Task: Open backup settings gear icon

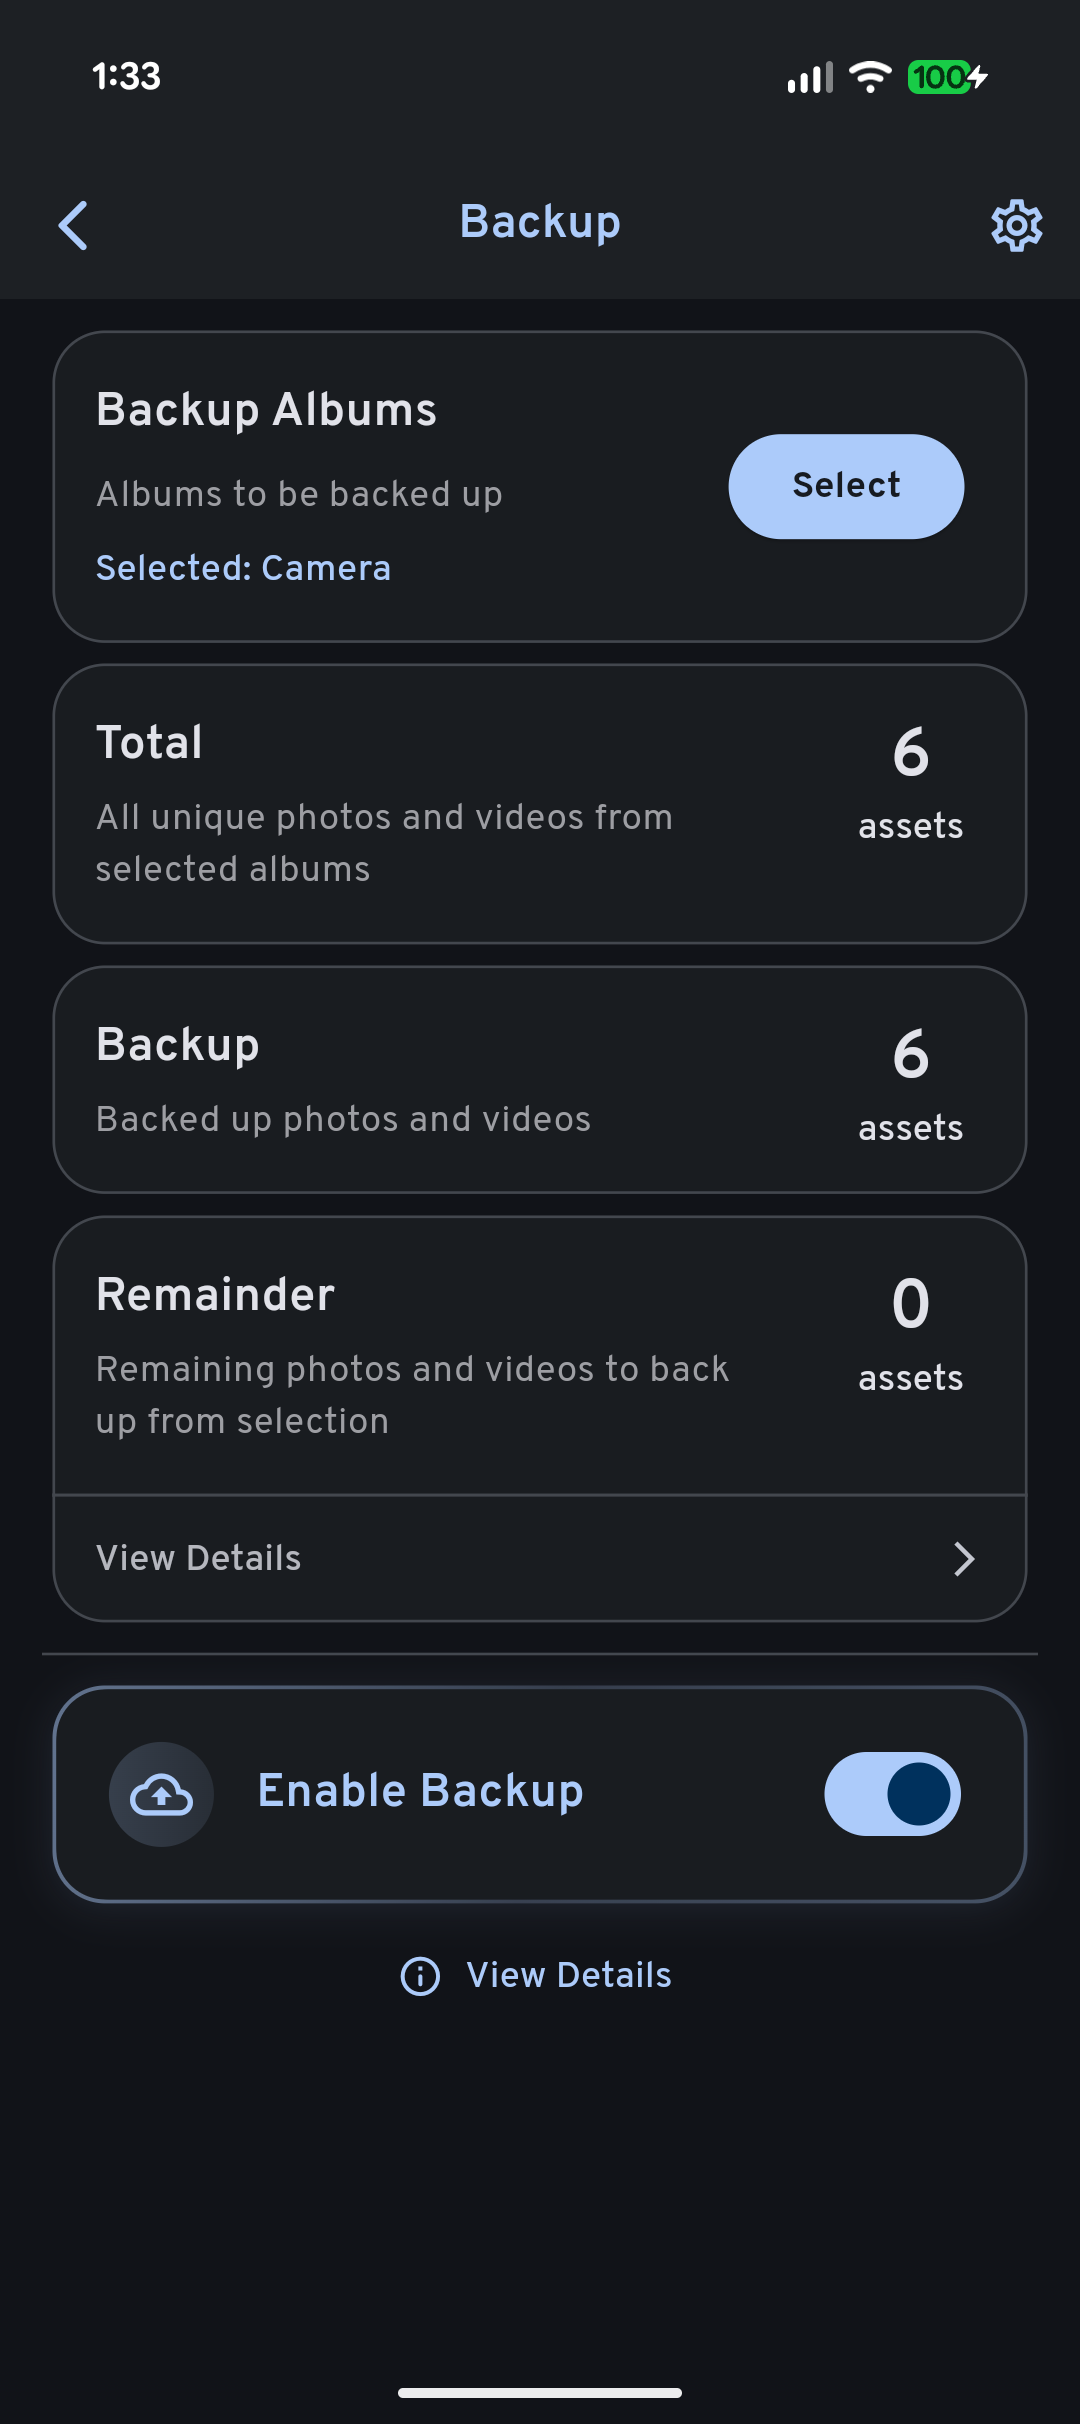Action: point(1016,225)
